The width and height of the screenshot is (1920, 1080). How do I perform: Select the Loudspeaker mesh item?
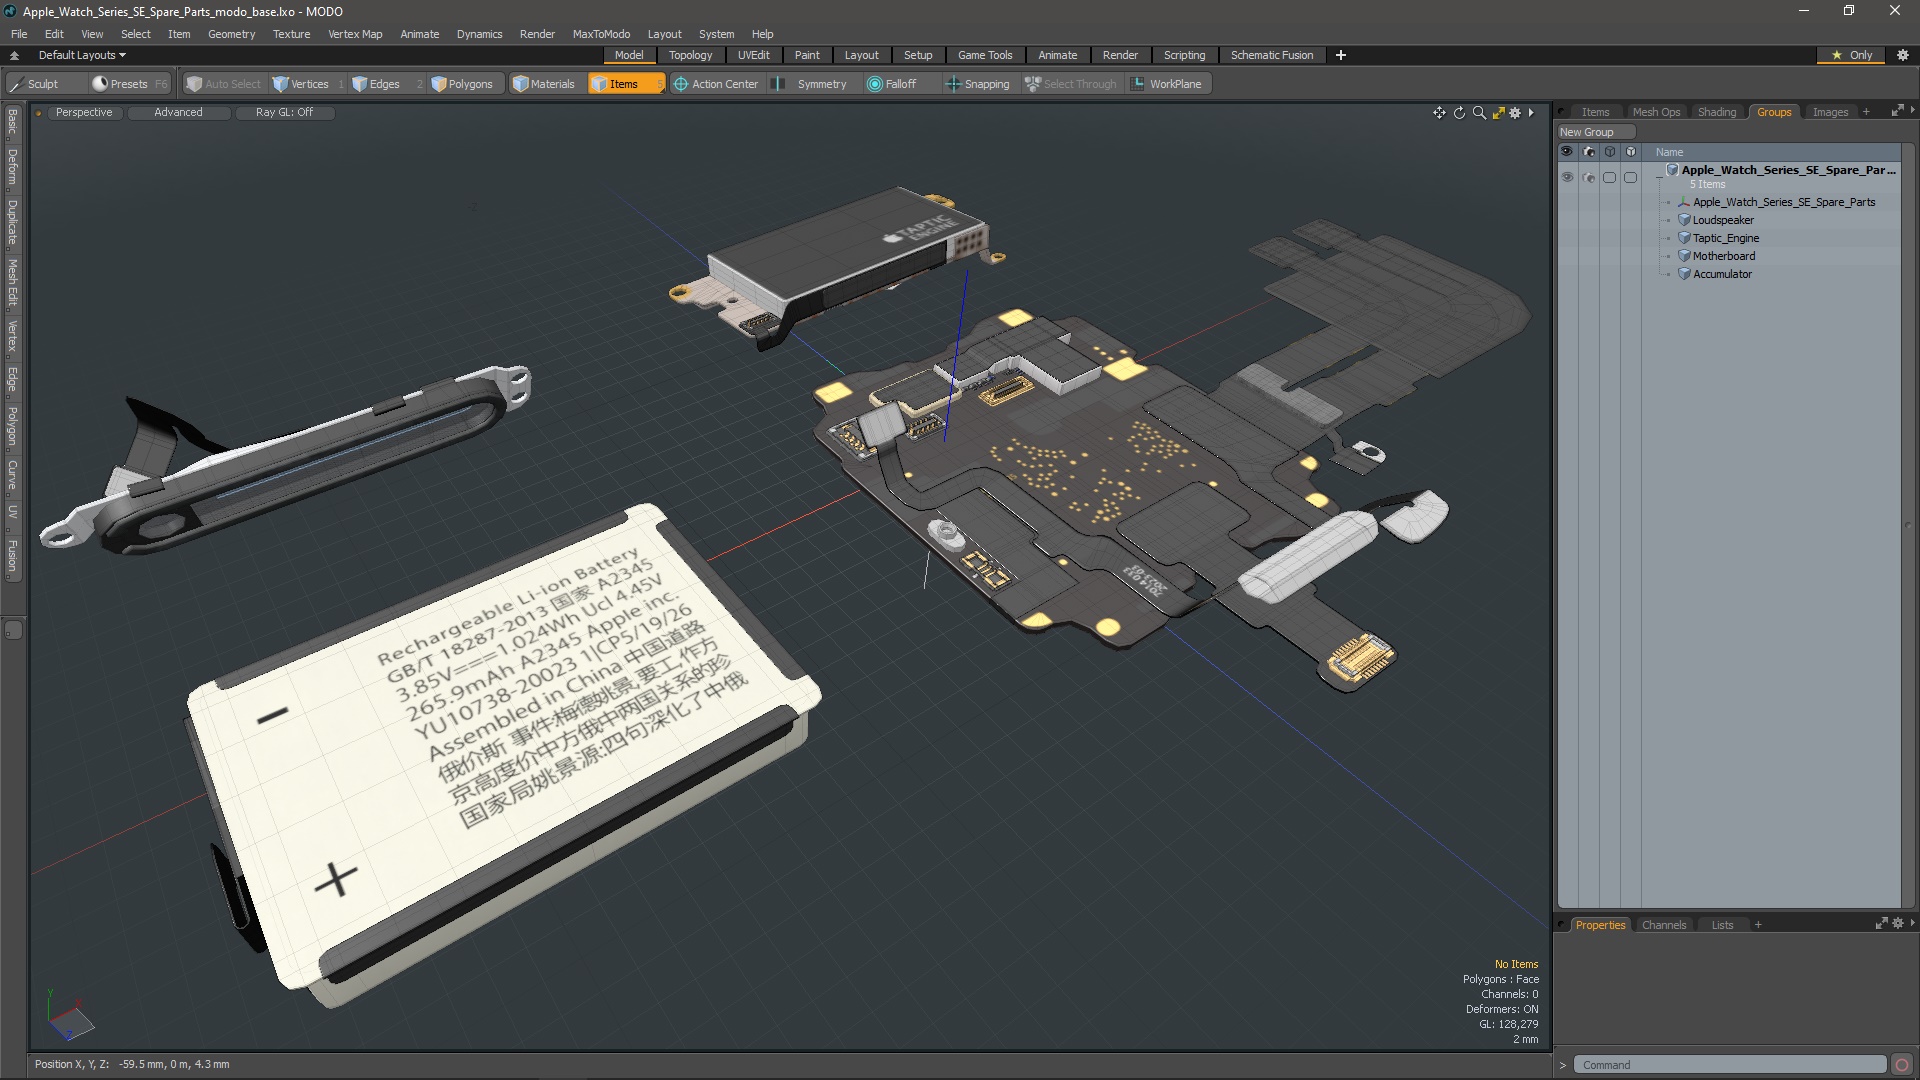(1723, 220)
